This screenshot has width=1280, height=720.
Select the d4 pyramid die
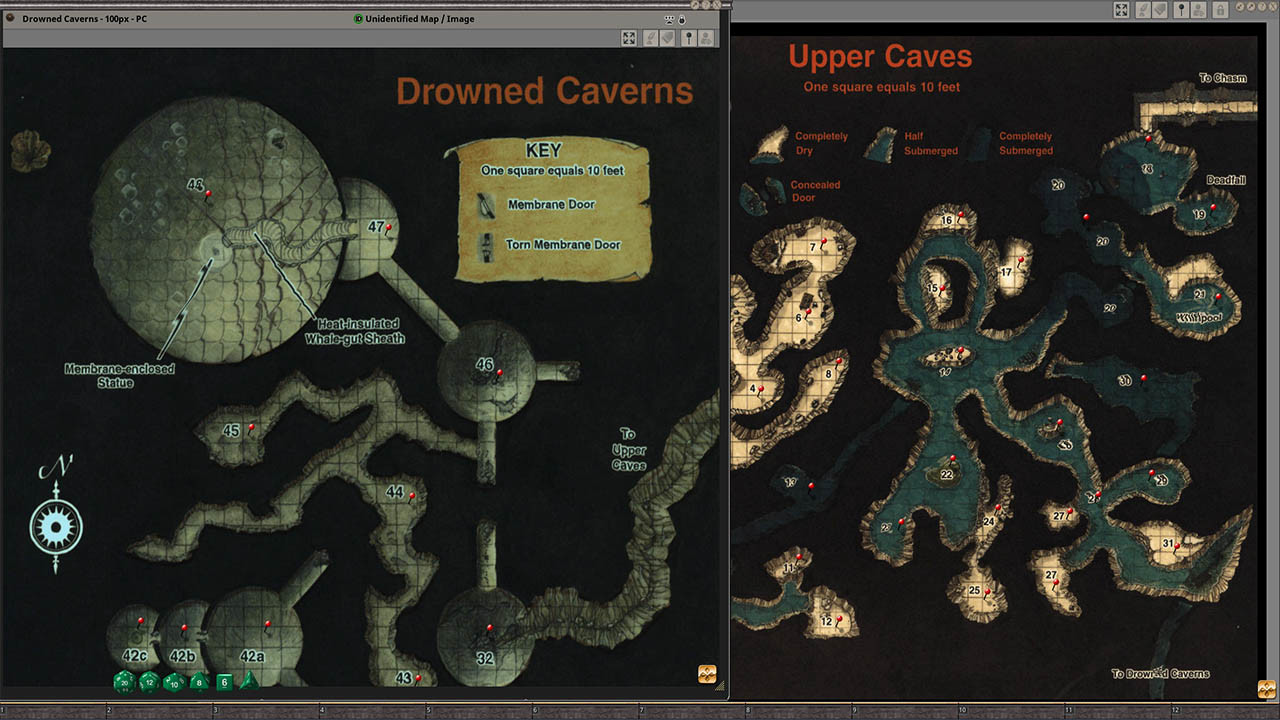[249, 682]
